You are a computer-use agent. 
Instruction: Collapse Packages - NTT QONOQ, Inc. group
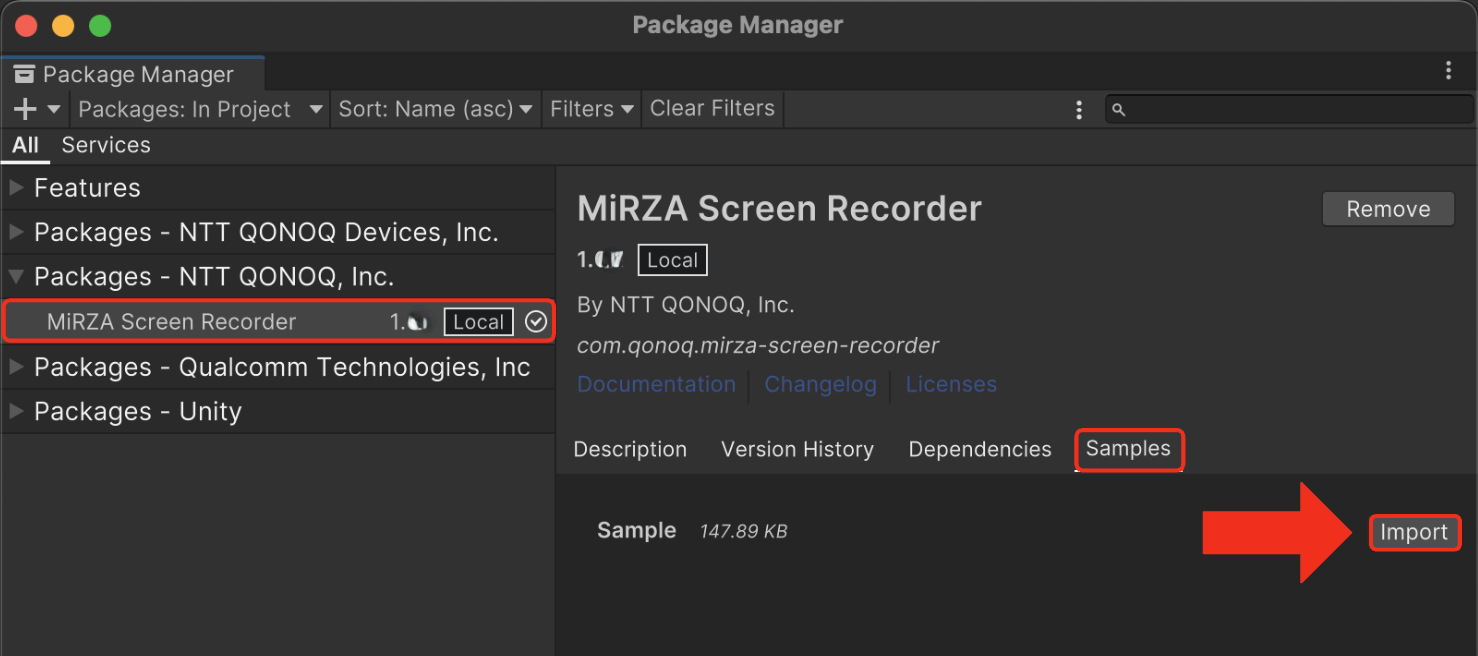click(16, 277)
